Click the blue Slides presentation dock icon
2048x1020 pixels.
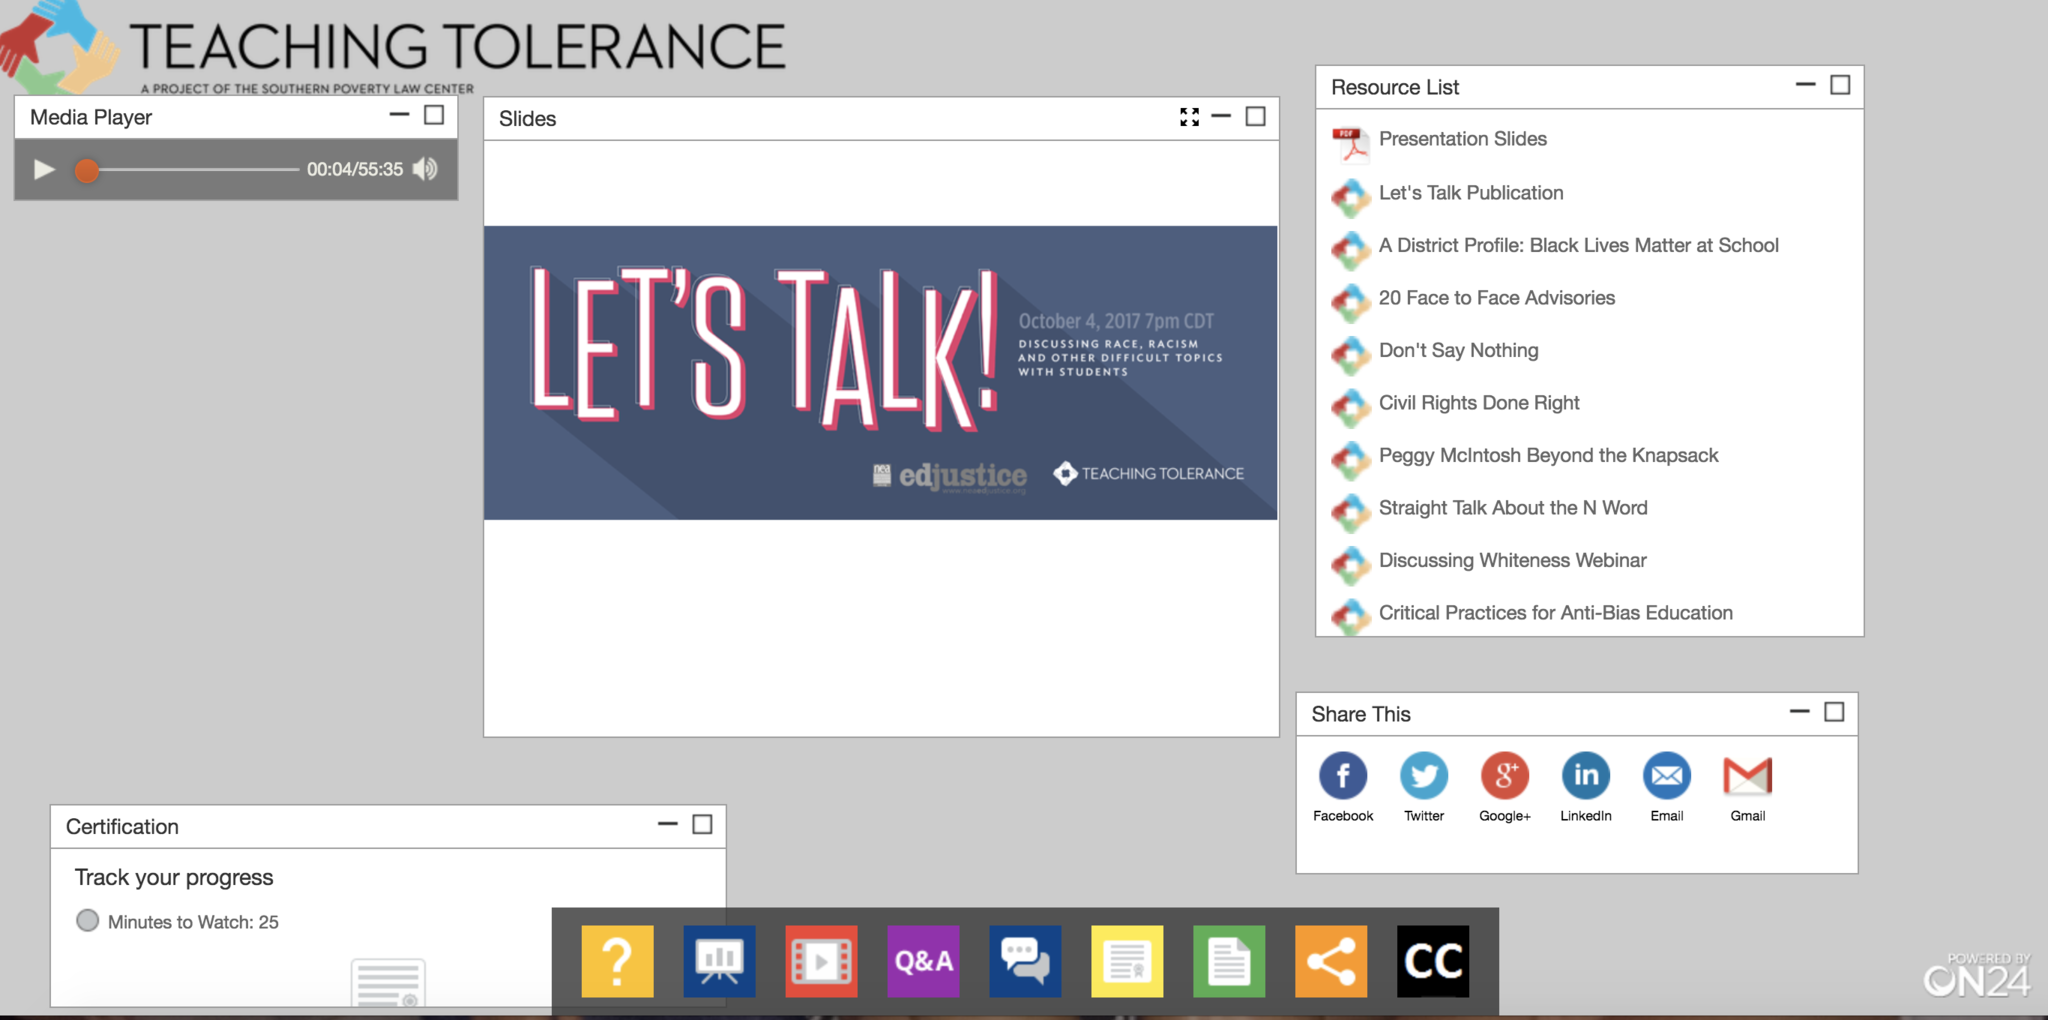pyautogui.click(x=719, y=961)
